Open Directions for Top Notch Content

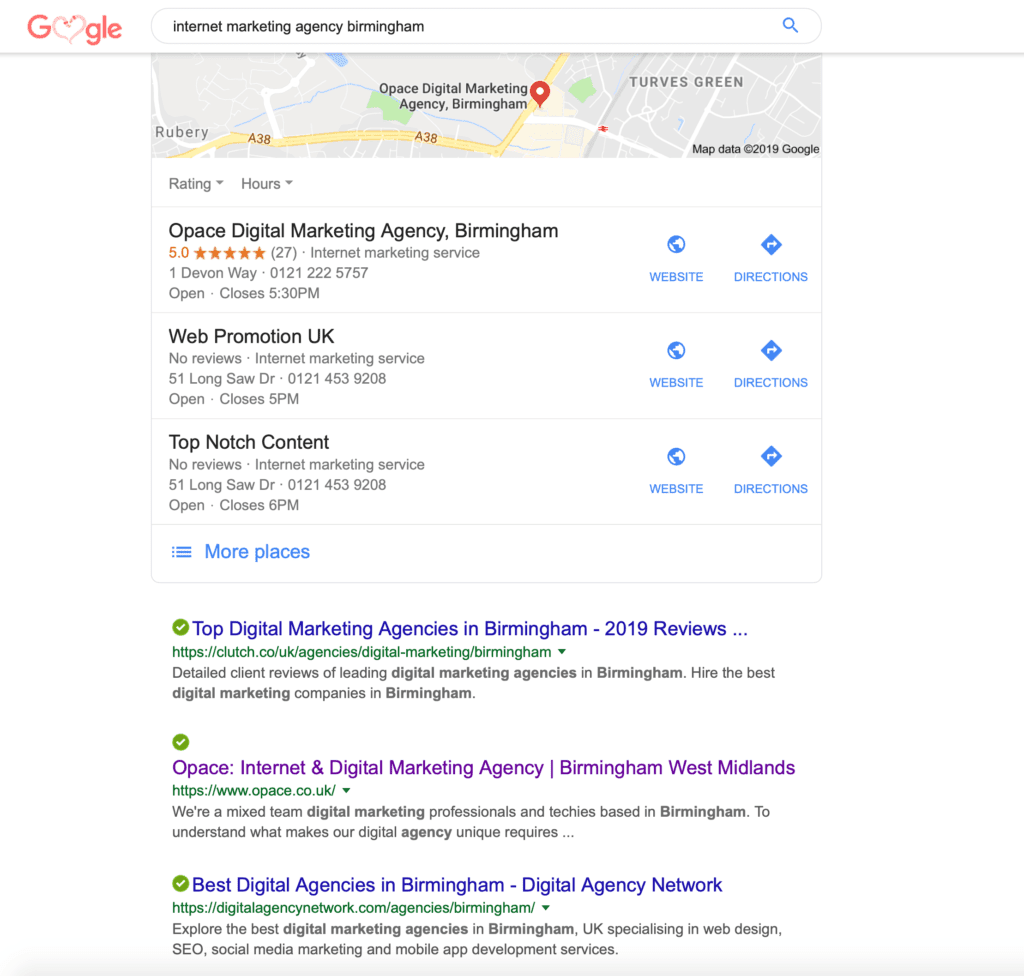coord(770,456)
